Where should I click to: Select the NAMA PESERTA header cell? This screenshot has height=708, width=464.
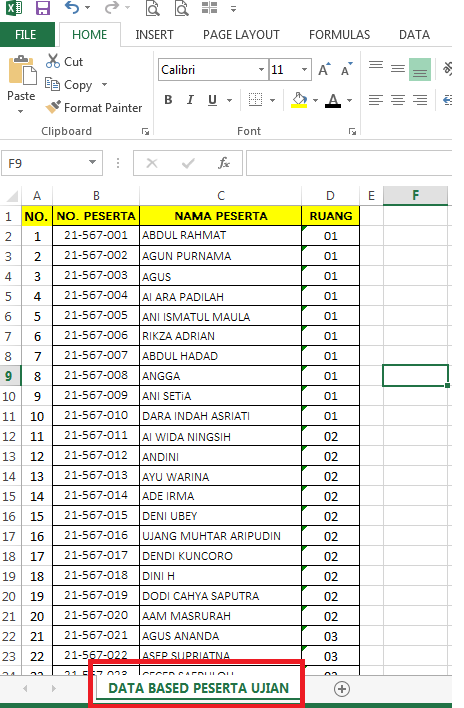pyautogui.click(x=221, y=216)
